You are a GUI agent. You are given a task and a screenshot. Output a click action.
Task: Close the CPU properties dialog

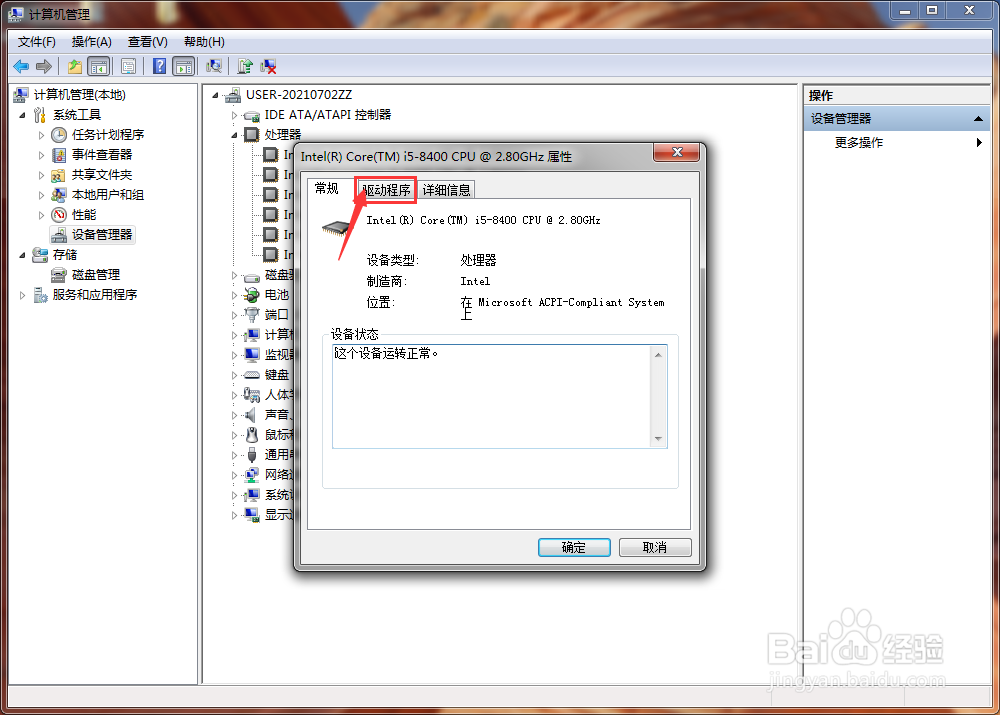pos(677,152)
